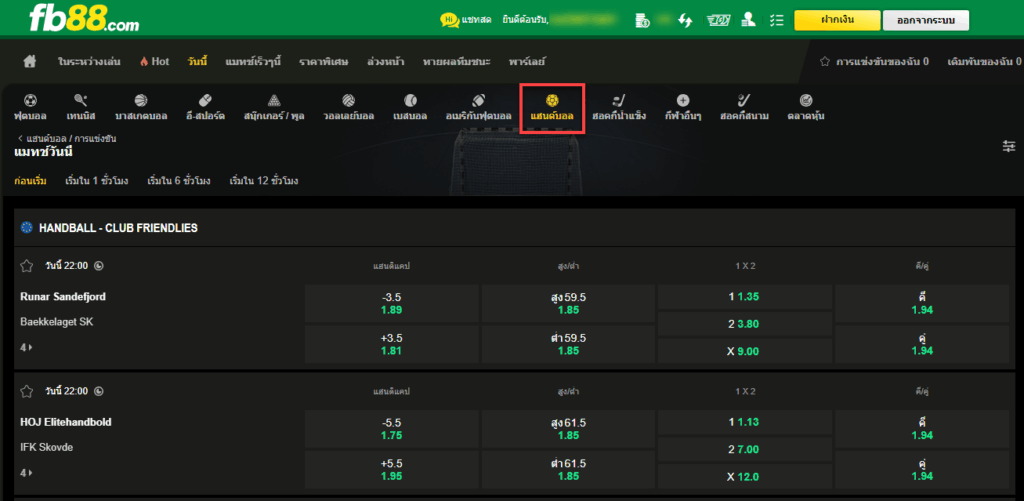The image size is (1024, 501).
Task: Bet under ต่ำ 59.5 at 1.85
Action: 568,344
